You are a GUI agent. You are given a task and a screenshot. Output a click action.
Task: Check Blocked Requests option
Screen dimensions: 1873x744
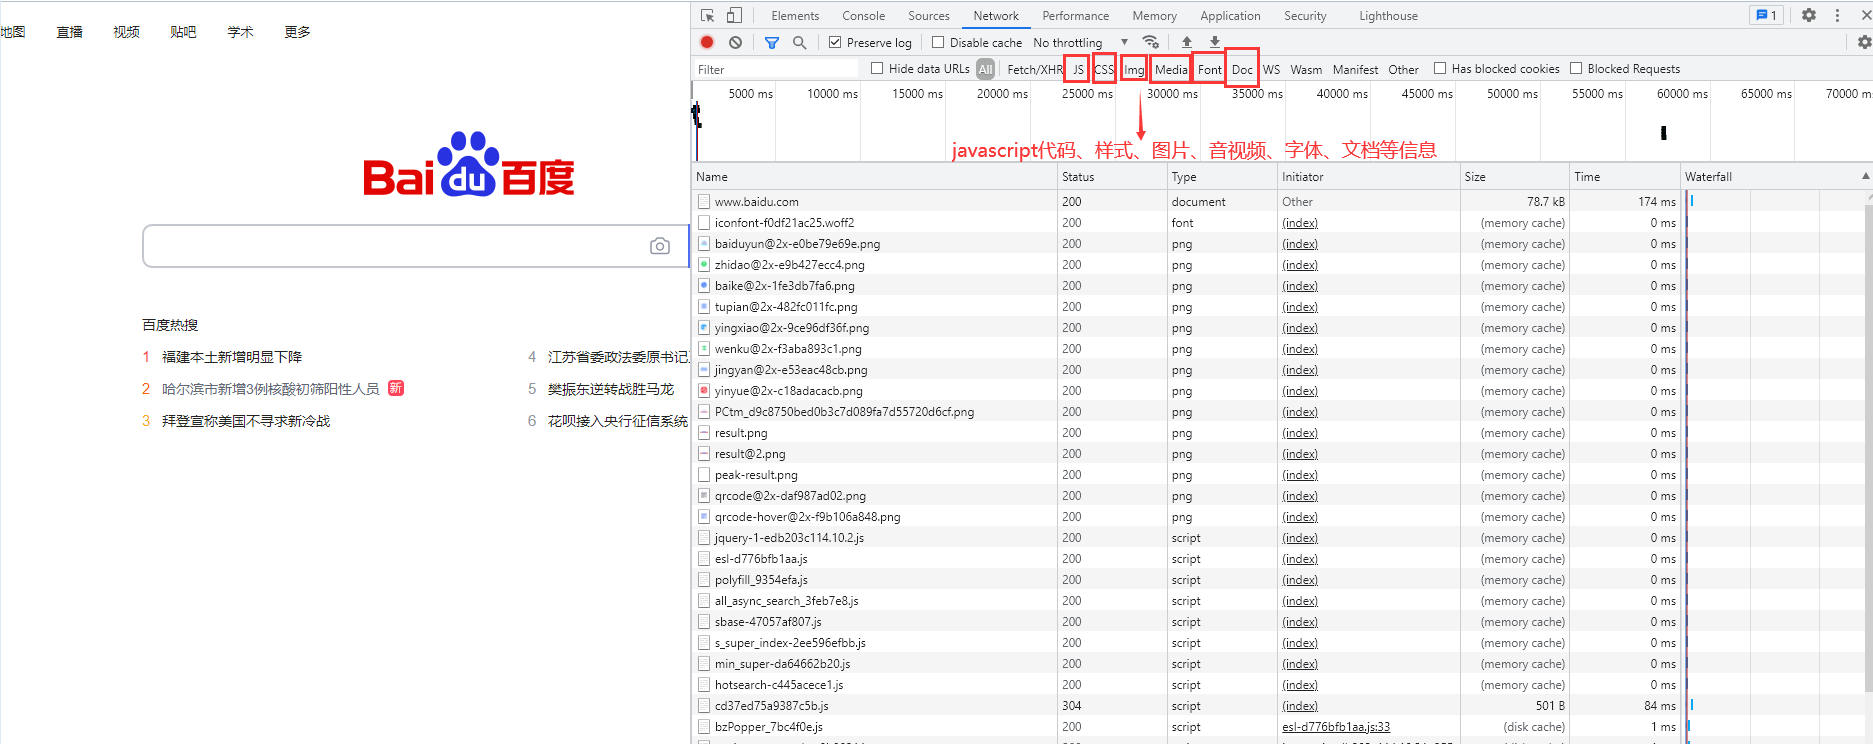pos(1576,68)
